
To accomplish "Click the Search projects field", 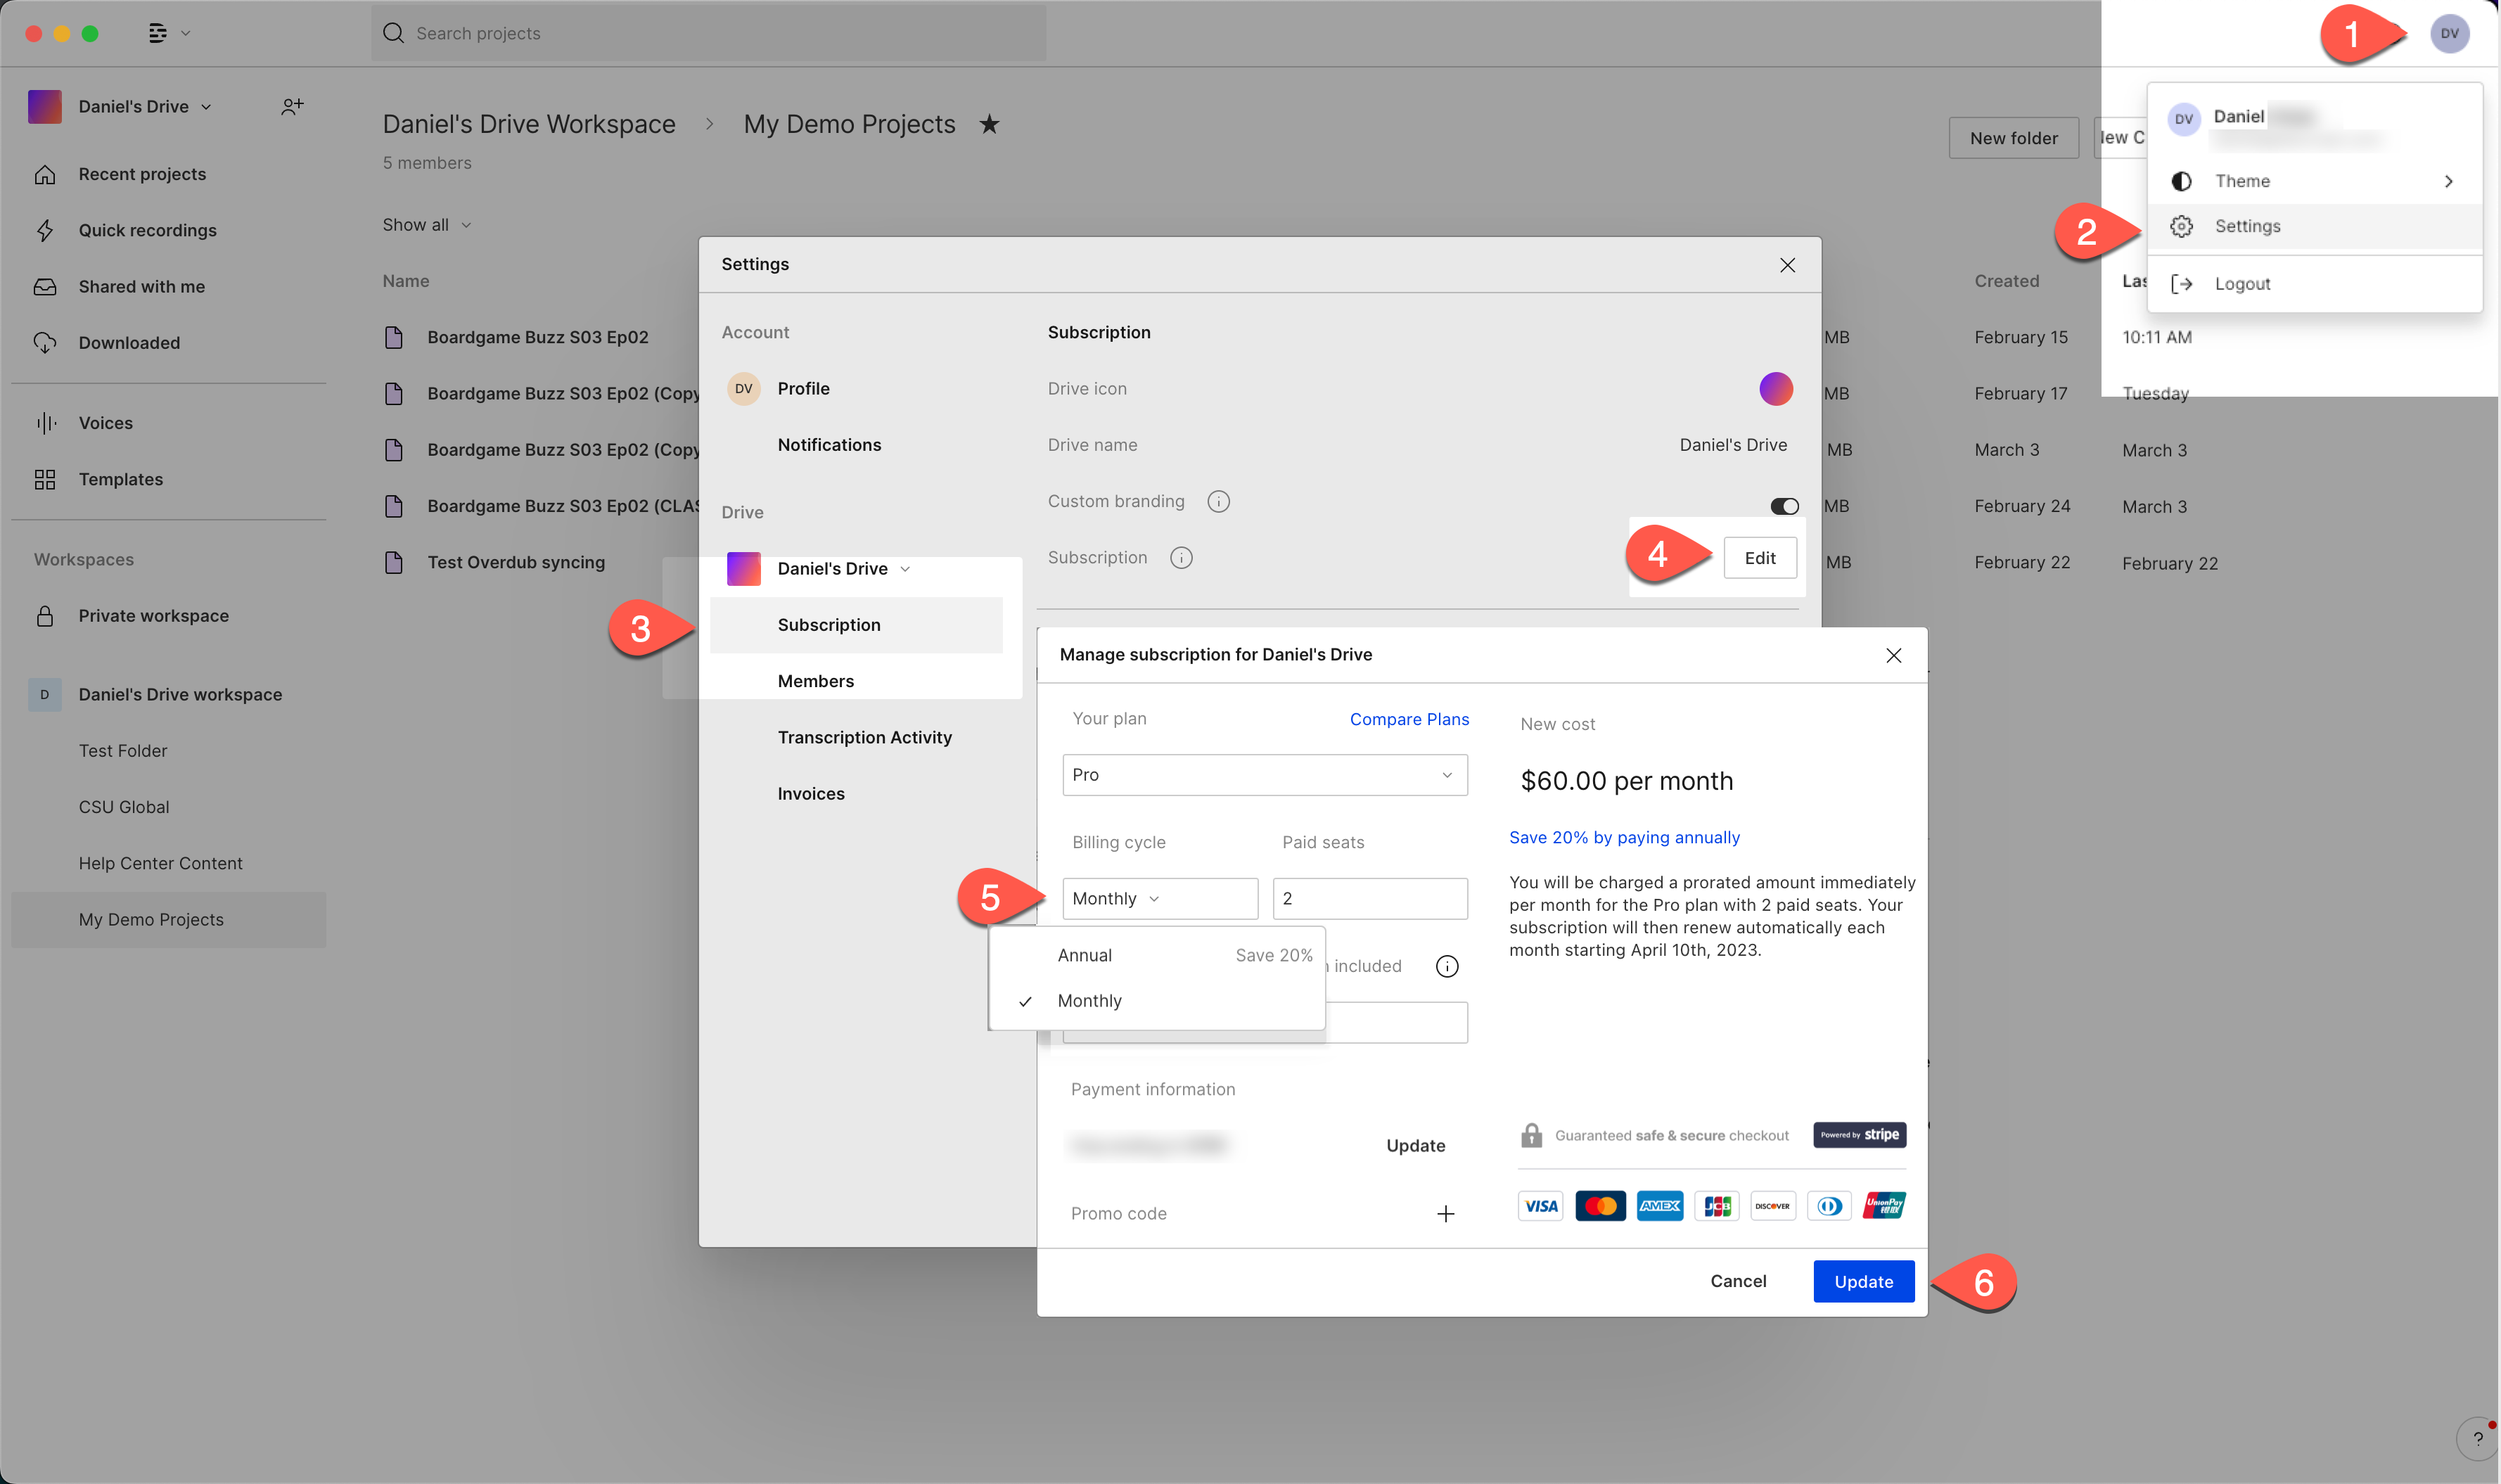I will pyautogui.click(x=708, y=33).
